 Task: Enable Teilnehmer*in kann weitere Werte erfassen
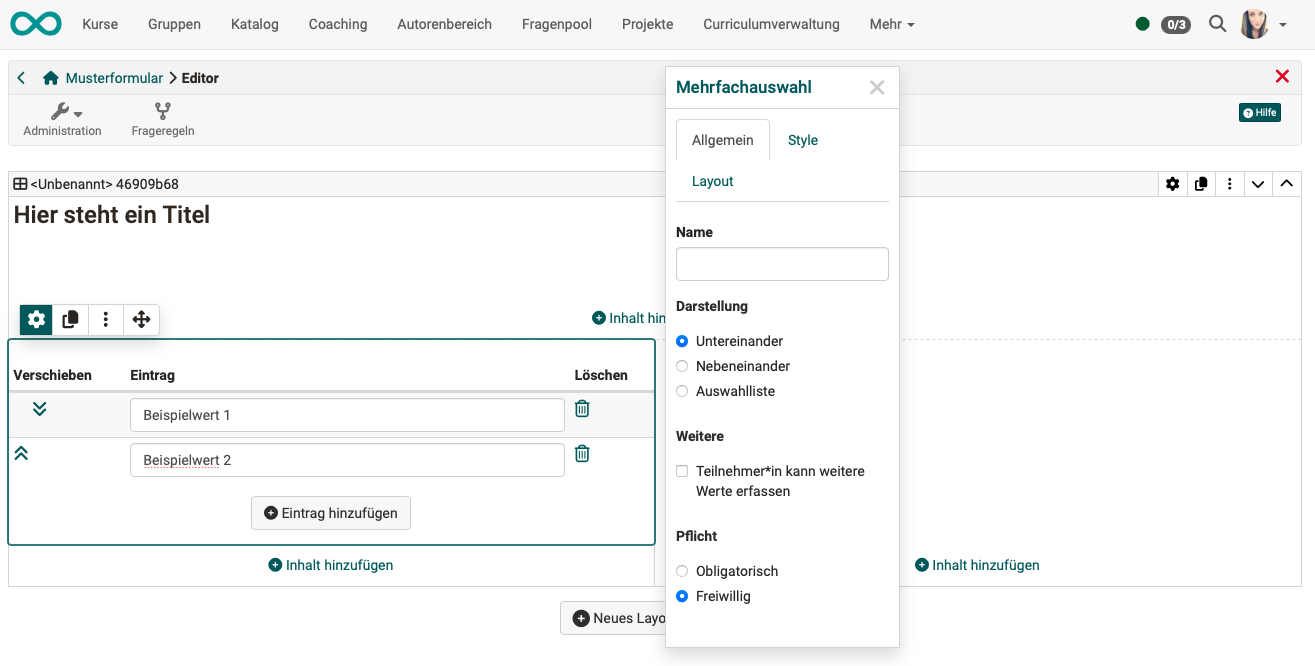682,471
